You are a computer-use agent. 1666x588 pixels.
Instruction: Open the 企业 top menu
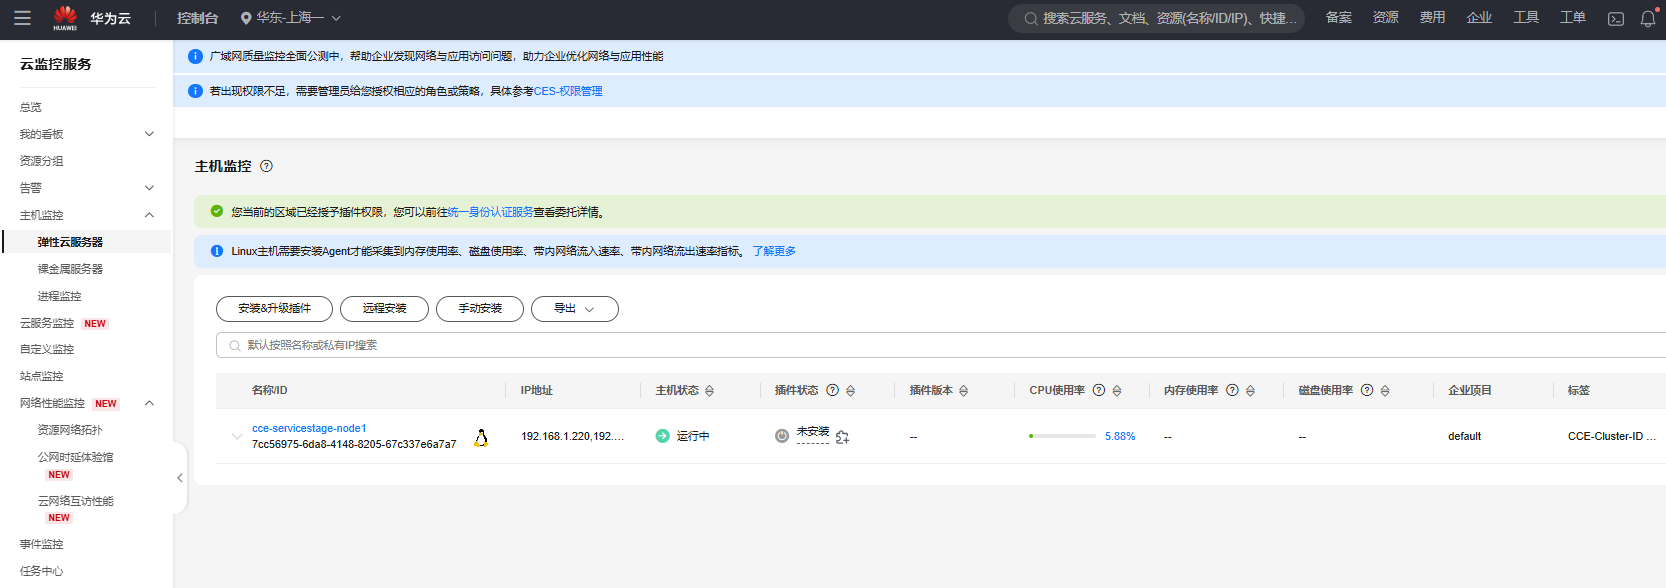(x=1479, y=18)
